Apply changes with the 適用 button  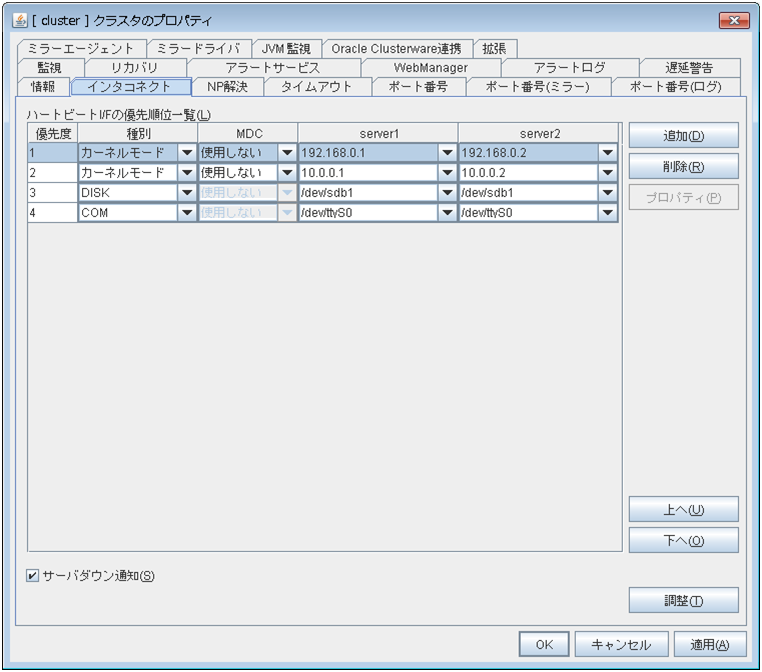[710, 645]
